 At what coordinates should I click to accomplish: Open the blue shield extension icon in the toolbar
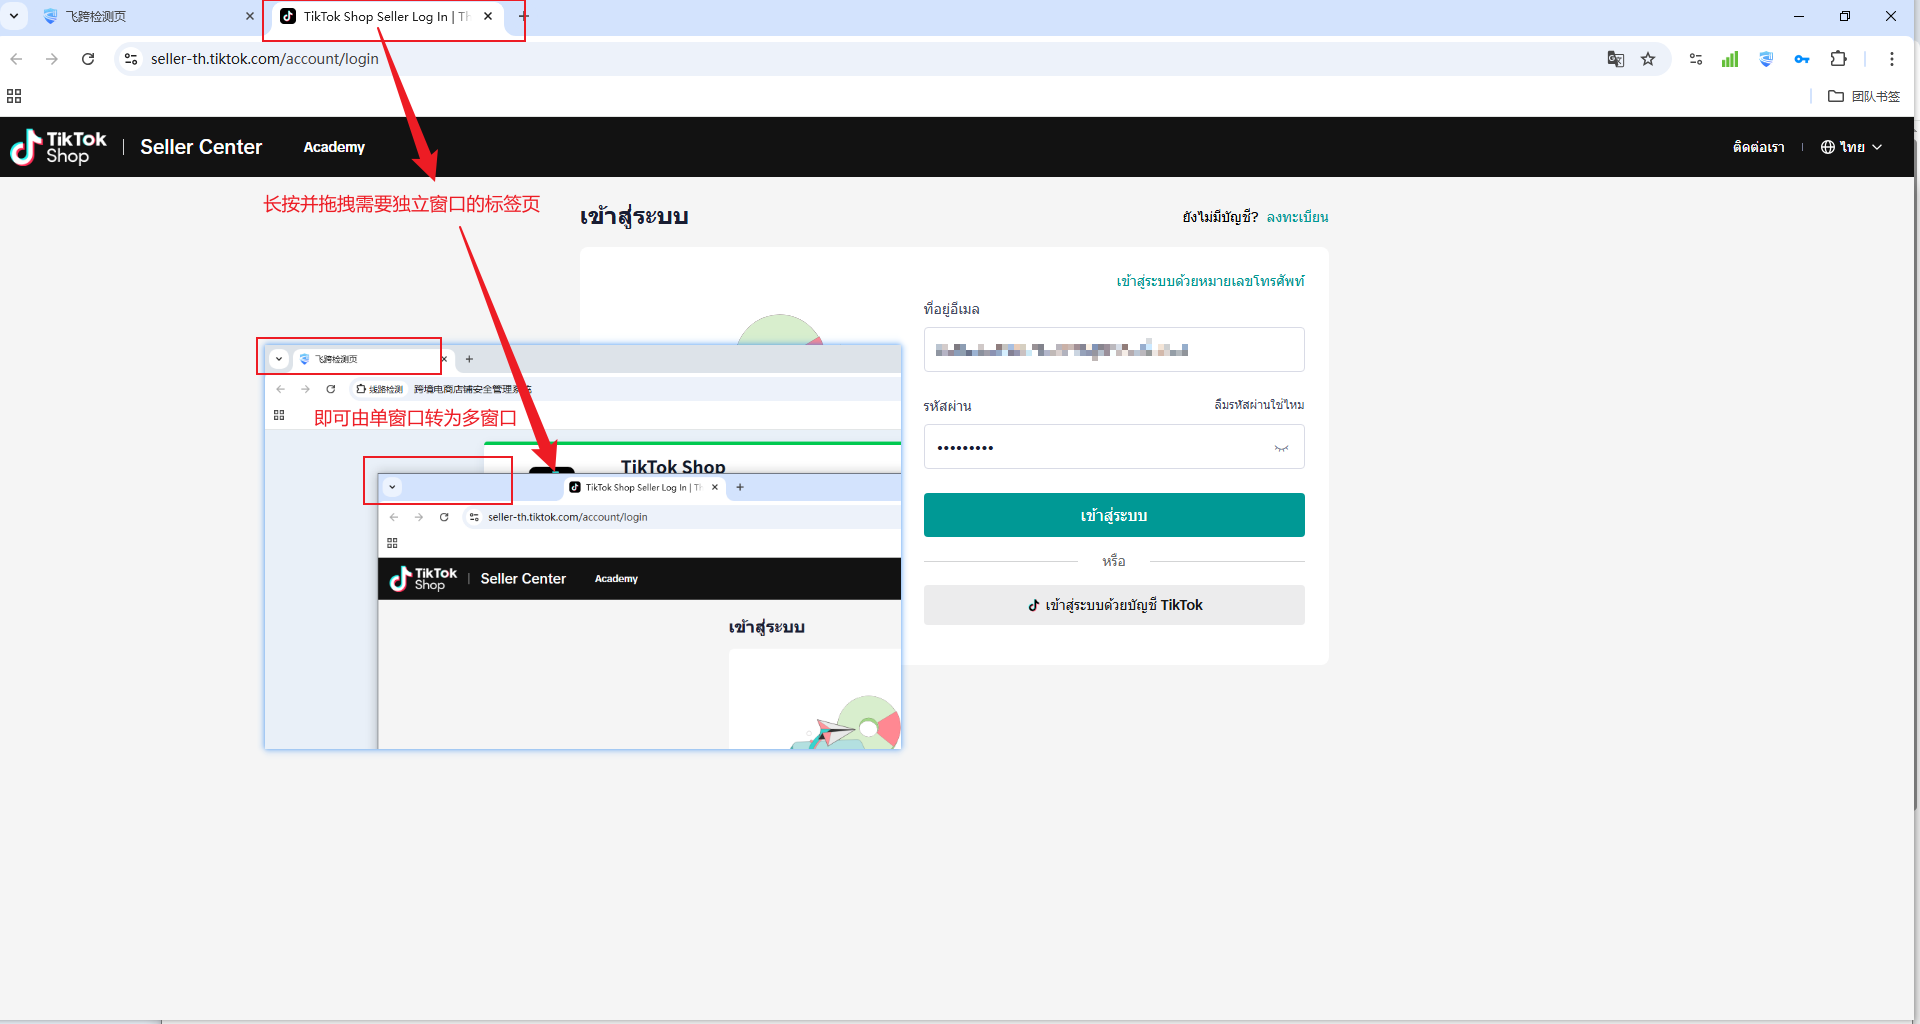(1766, 59)
